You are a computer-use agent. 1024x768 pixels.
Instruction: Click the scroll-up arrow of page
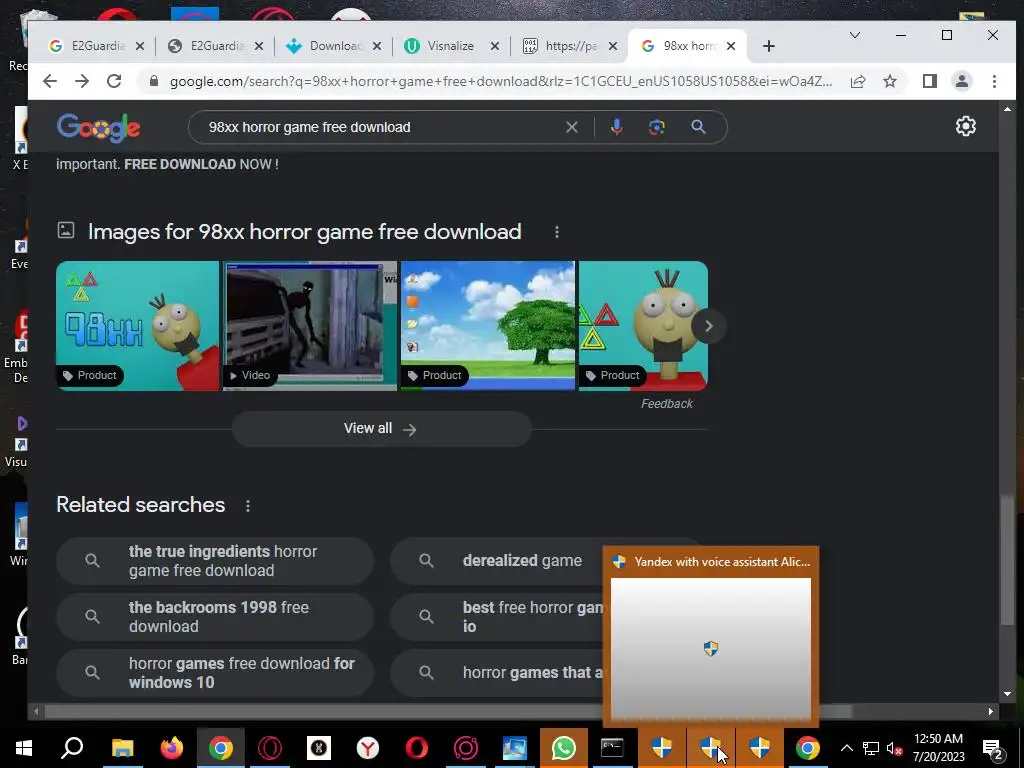click(x=1008, y=109)
